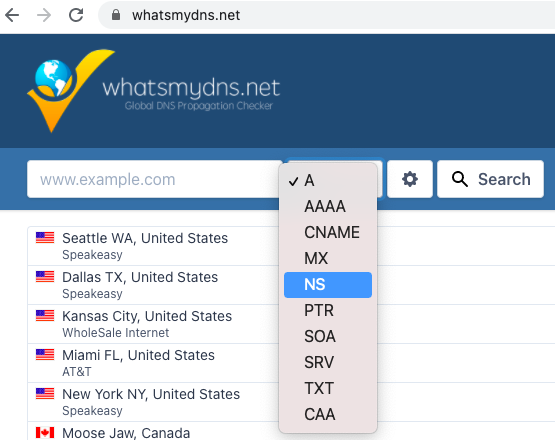This screenshot has width=555, height=440.
Task: Click the whatsmydns.net address bar URL
Action: [186, 15]
